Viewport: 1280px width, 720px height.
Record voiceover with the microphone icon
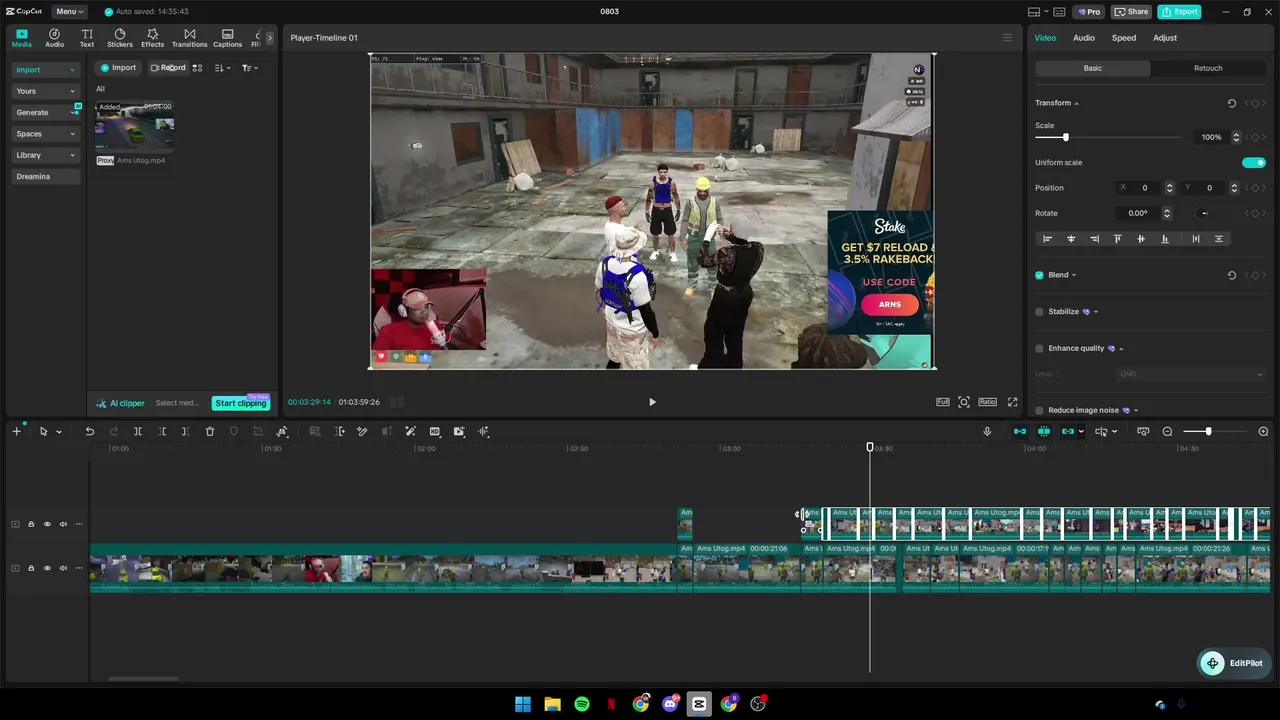coord(987,431)
